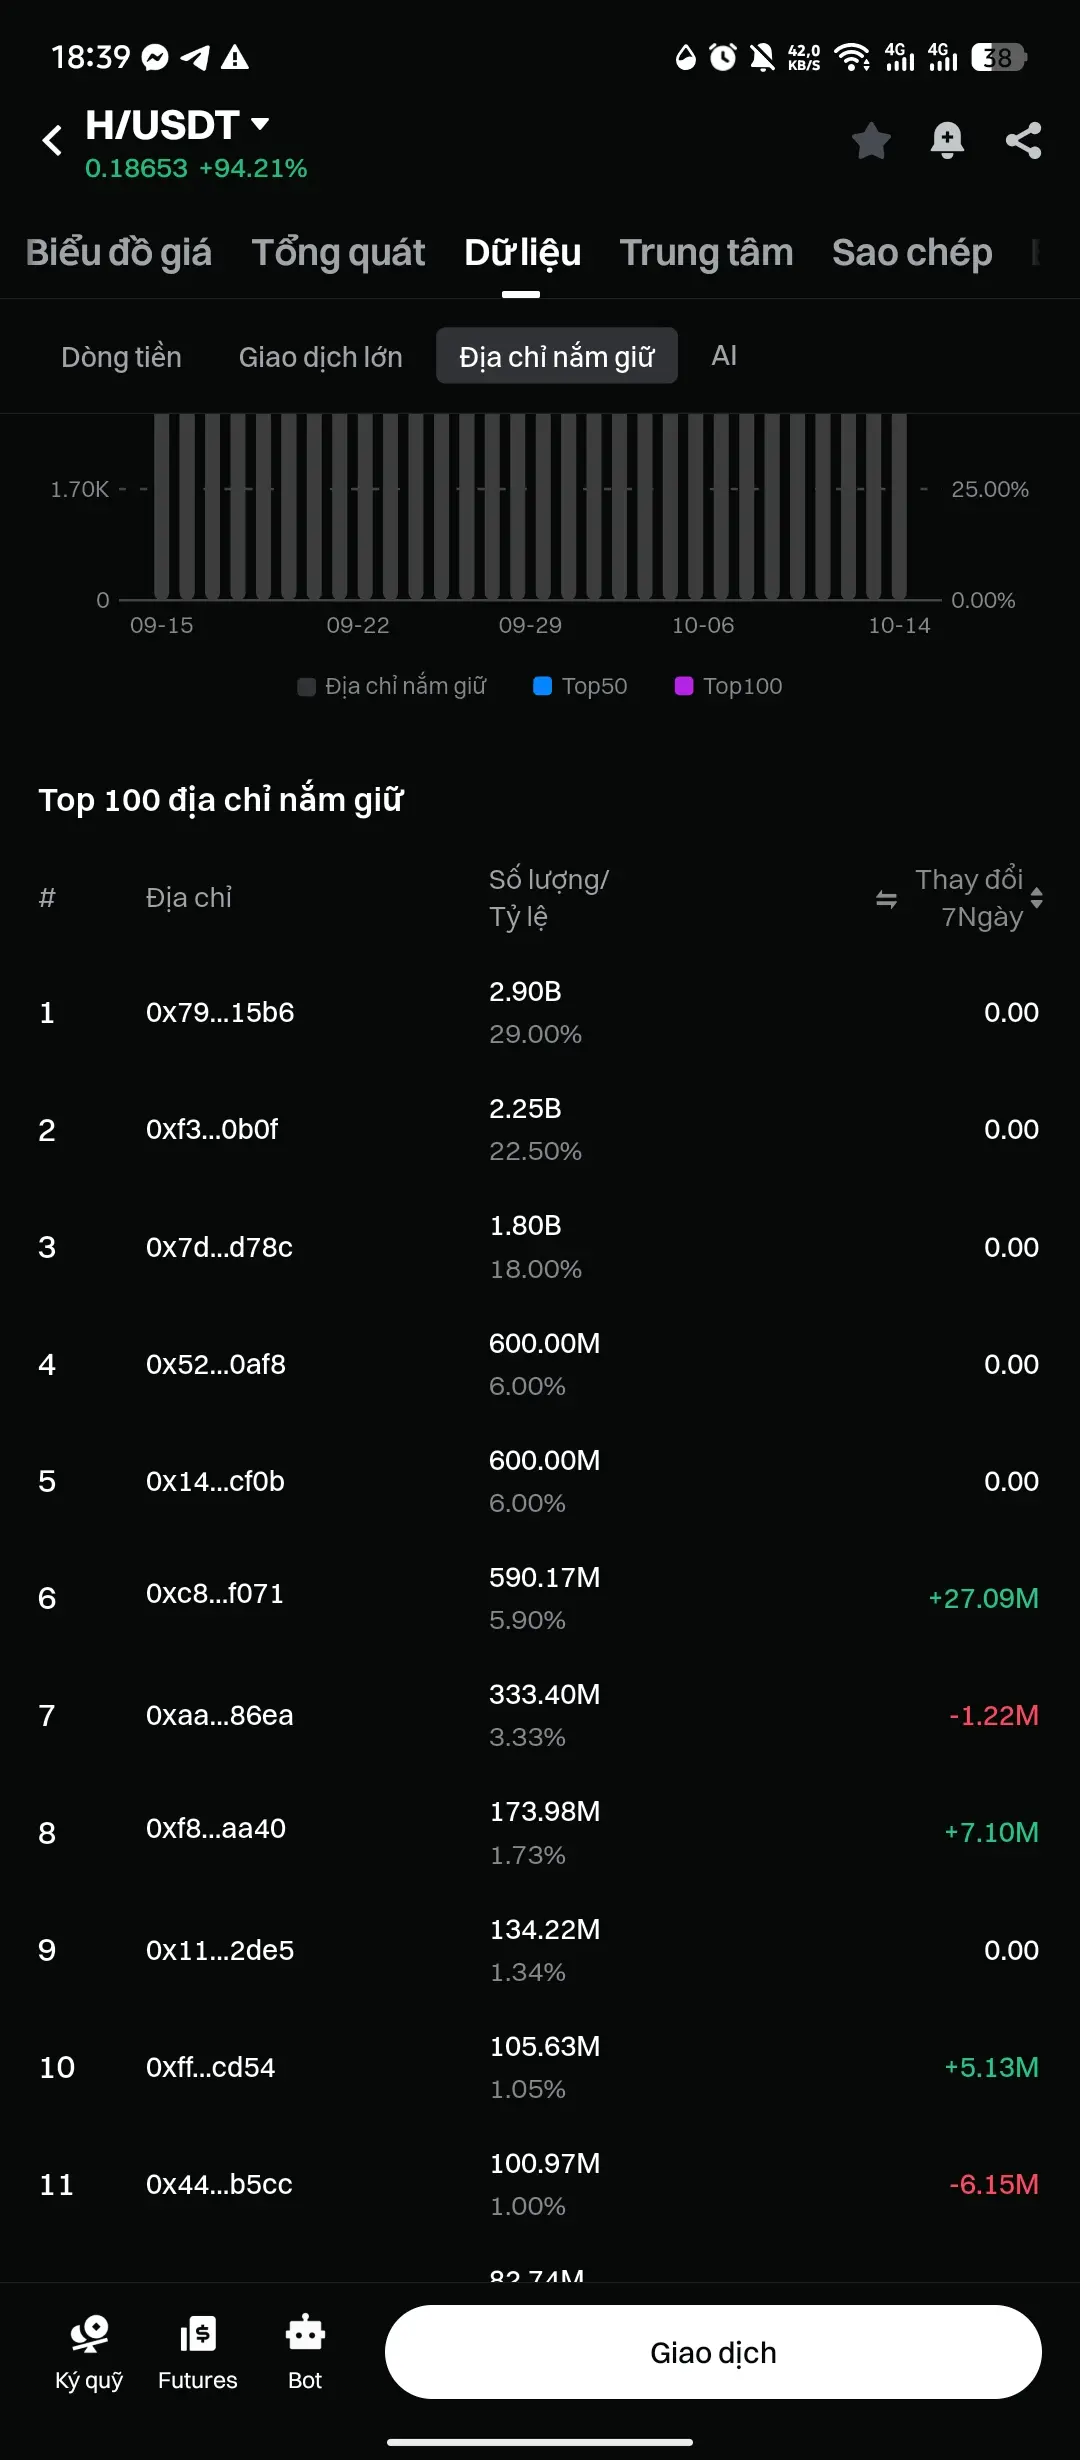The image size is (1080, 2460).
Task: Toggle Địa chỉ nắm giữ legend series
Action: point(392,686)
